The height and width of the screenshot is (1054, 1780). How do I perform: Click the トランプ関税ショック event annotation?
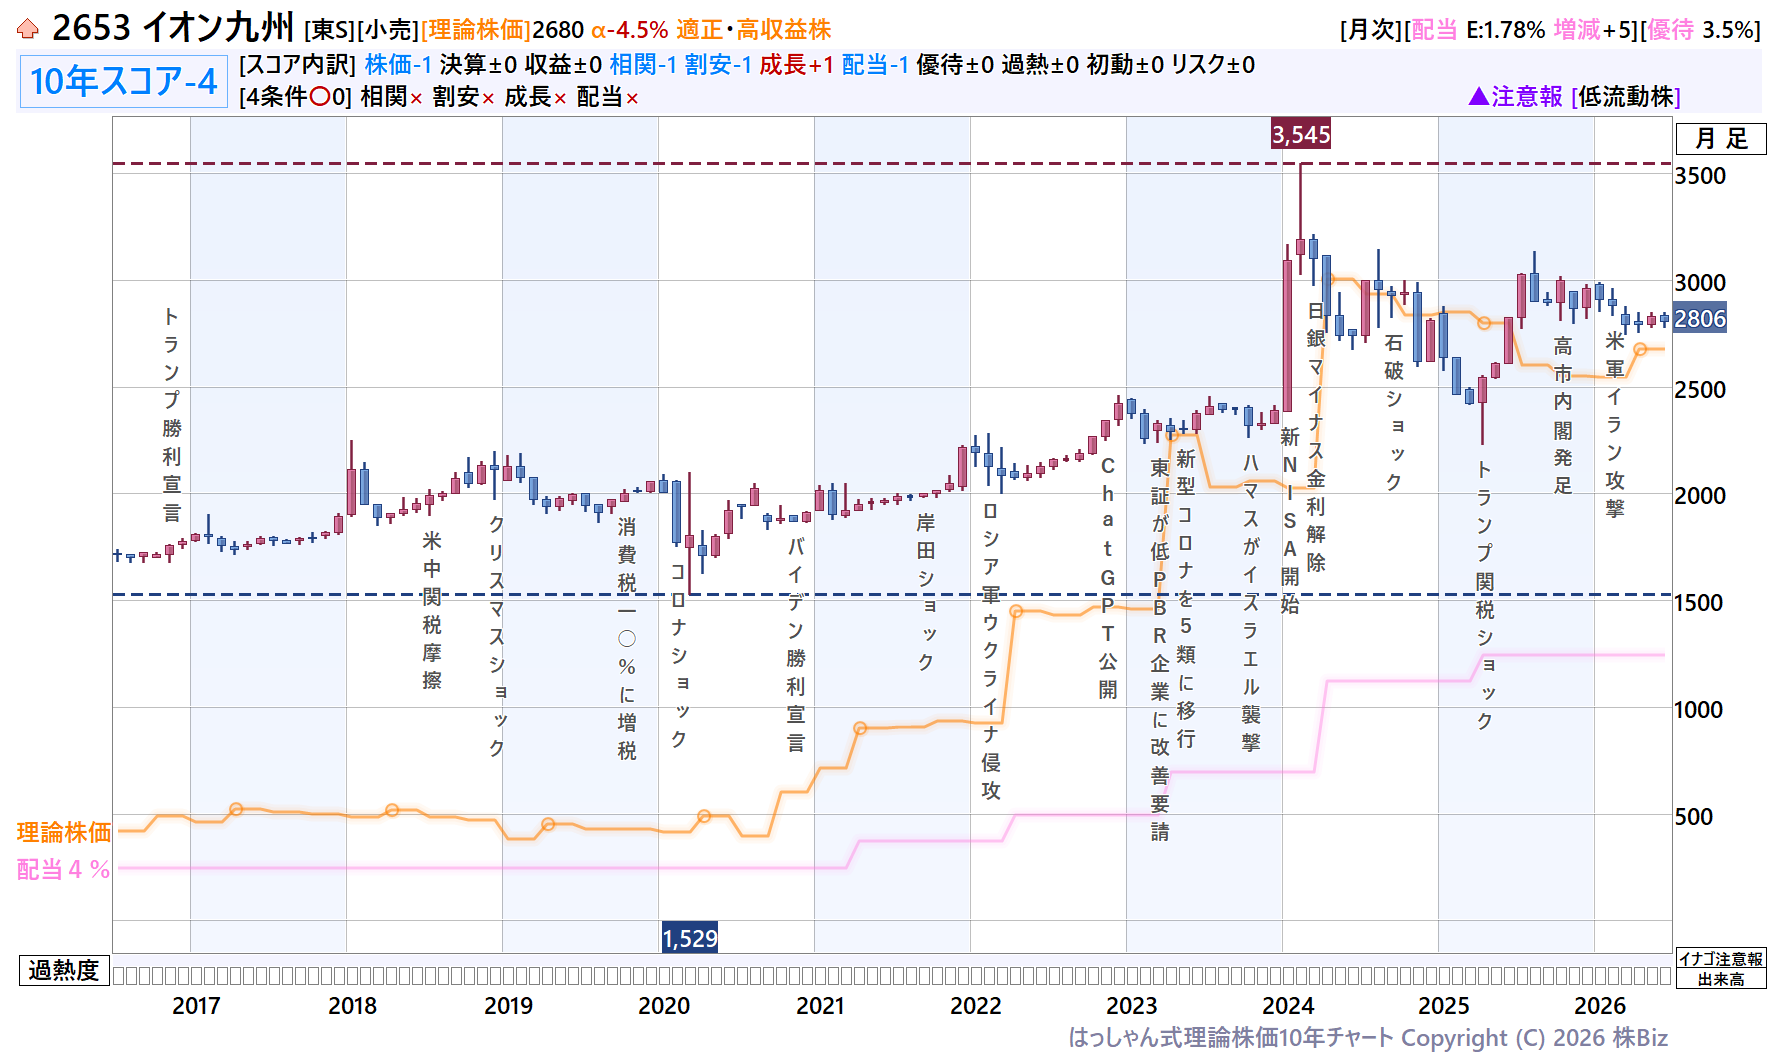pos(1485,596)
